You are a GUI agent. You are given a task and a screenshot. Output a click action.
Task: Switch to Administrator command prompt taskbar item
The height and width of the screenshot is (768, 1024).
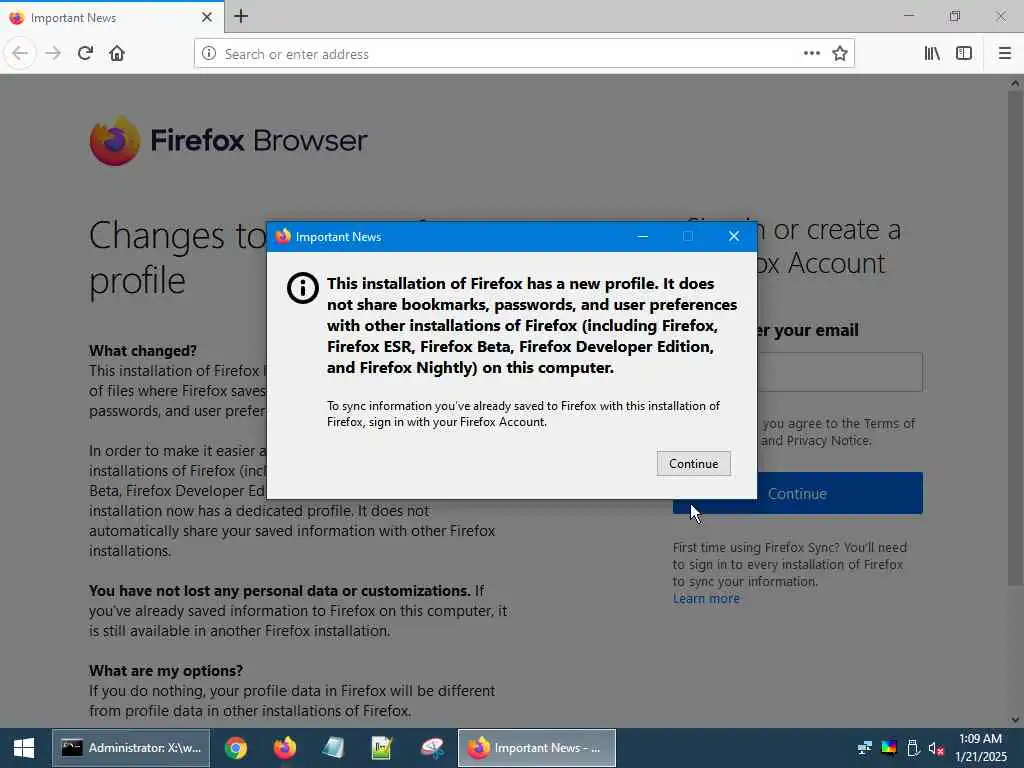[131, 748]
